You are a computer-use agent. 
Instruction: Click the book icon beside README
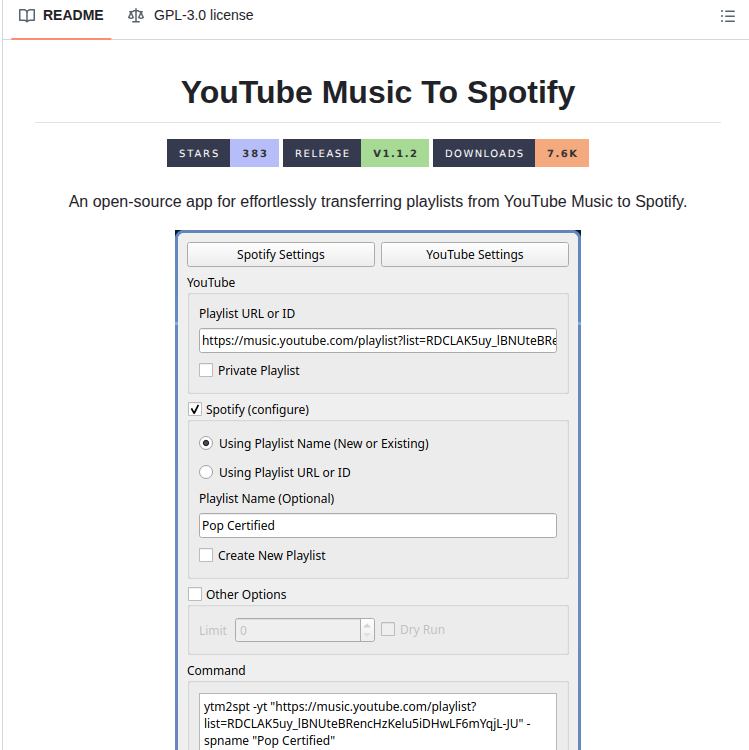click(x=27, y=16)
